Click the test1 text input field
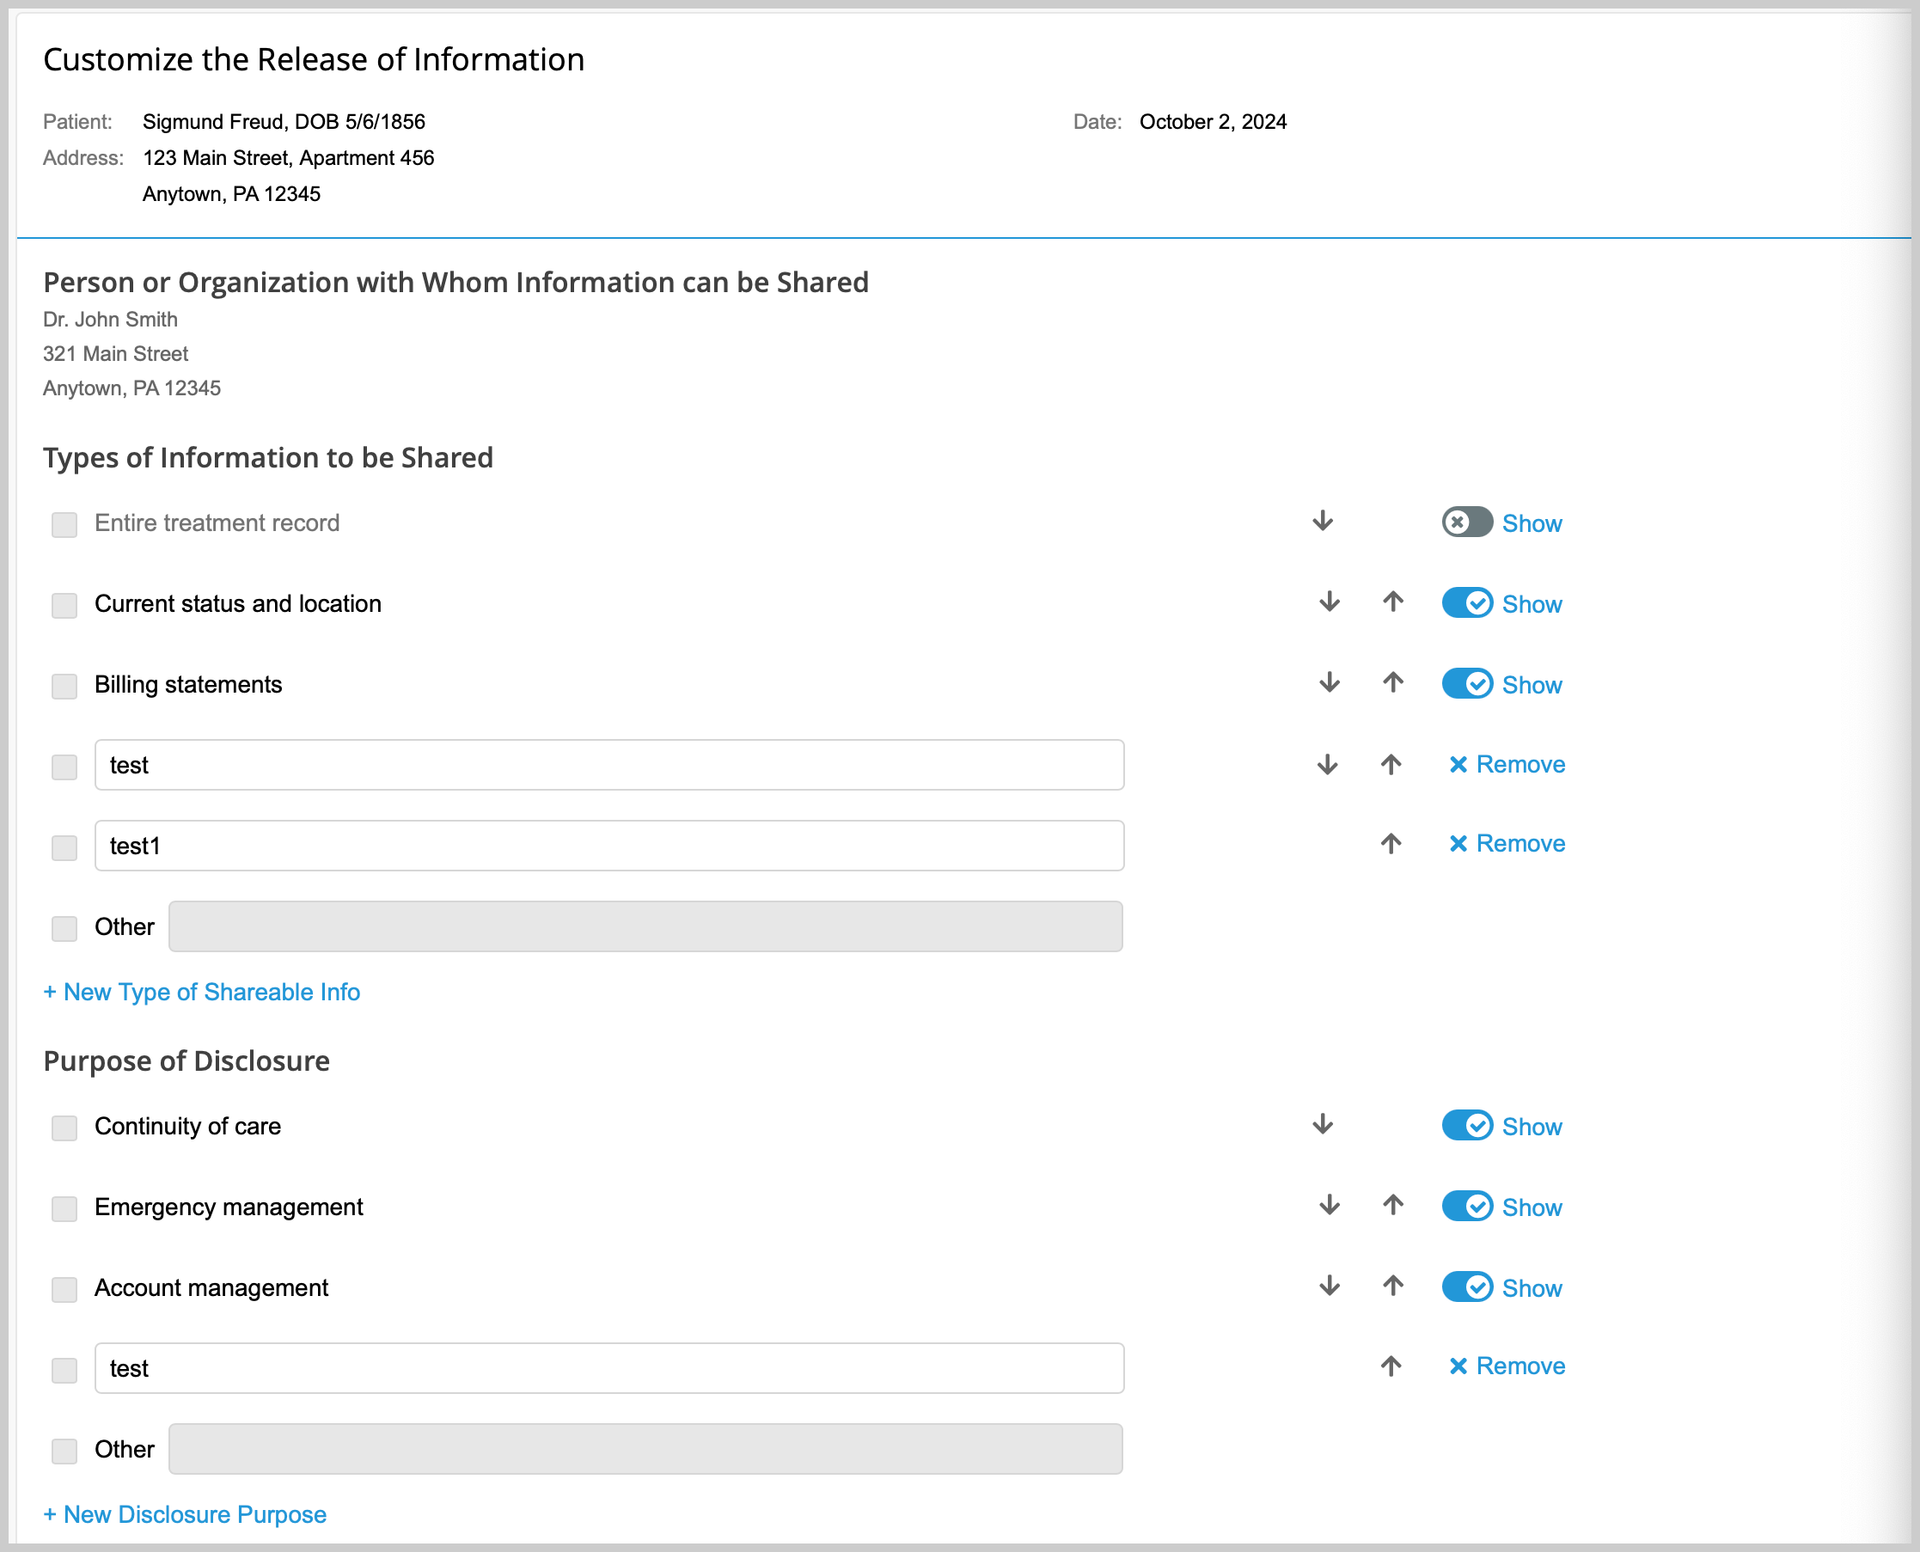This screenshot has width=1920, height=1552. tap(608, 846)
